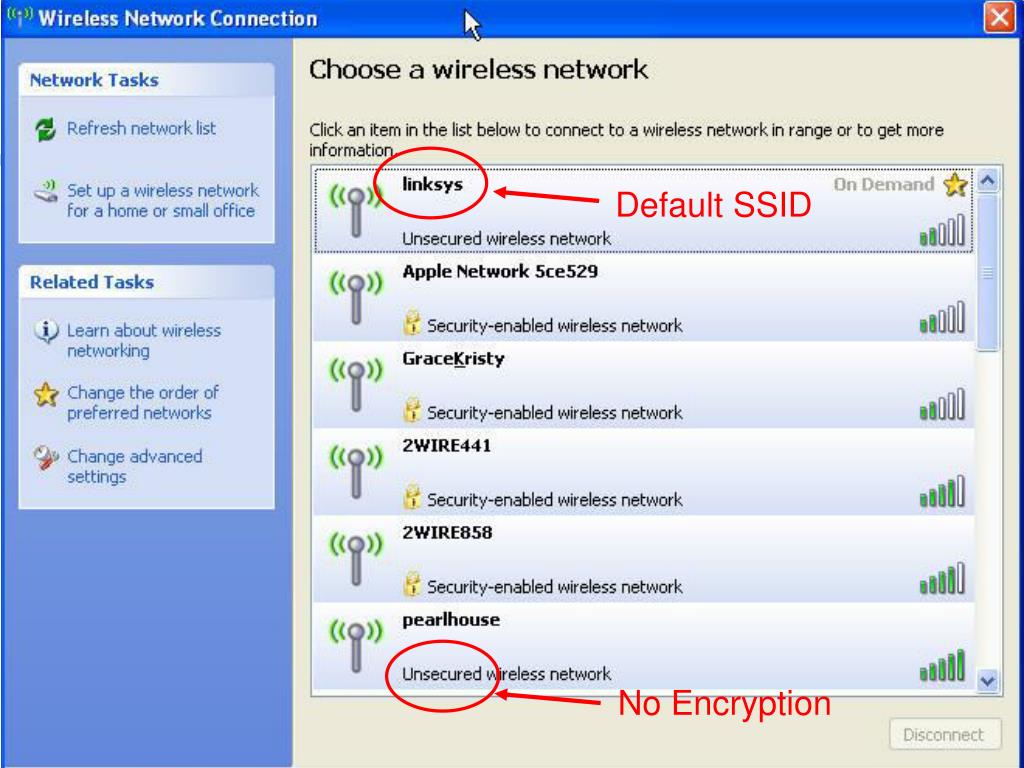Click the antenna icon for 2WIRE441 network
The height and width of the screenshot is (768, 1024).
(355, 472)
